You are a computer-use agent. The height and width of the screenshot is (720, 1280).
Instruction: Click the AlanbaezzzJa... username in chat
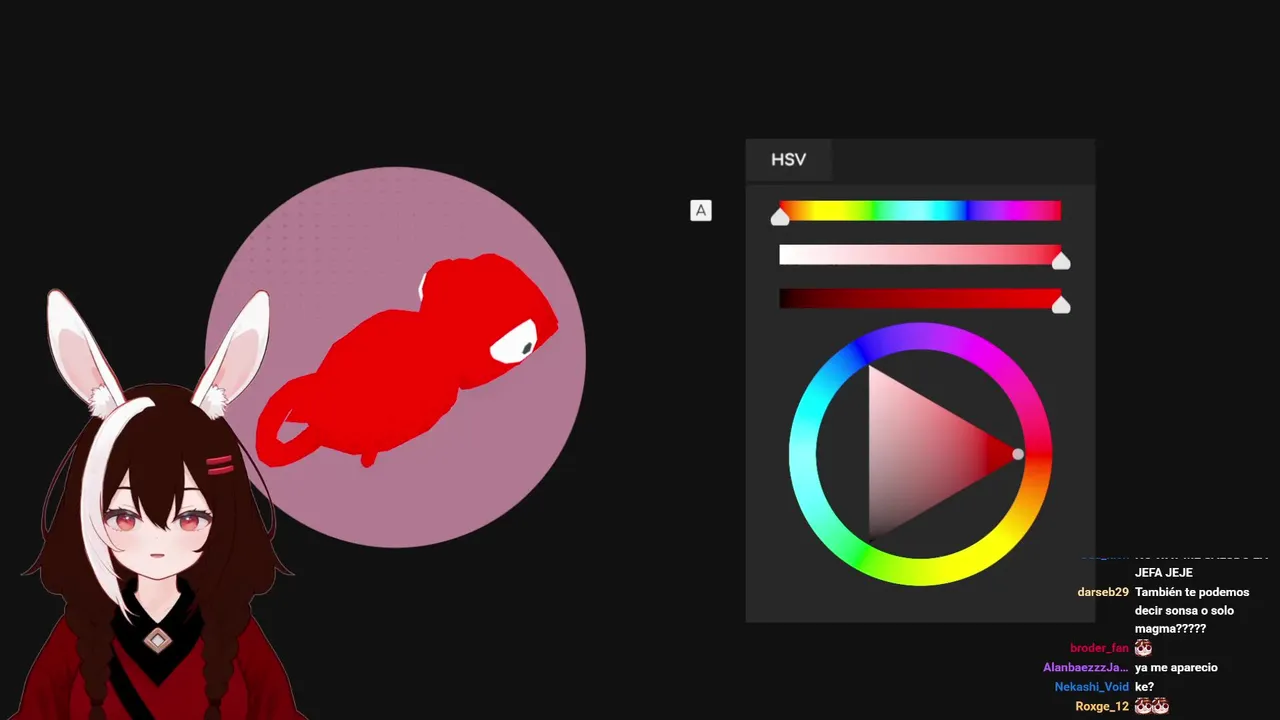coord(1086,667)
